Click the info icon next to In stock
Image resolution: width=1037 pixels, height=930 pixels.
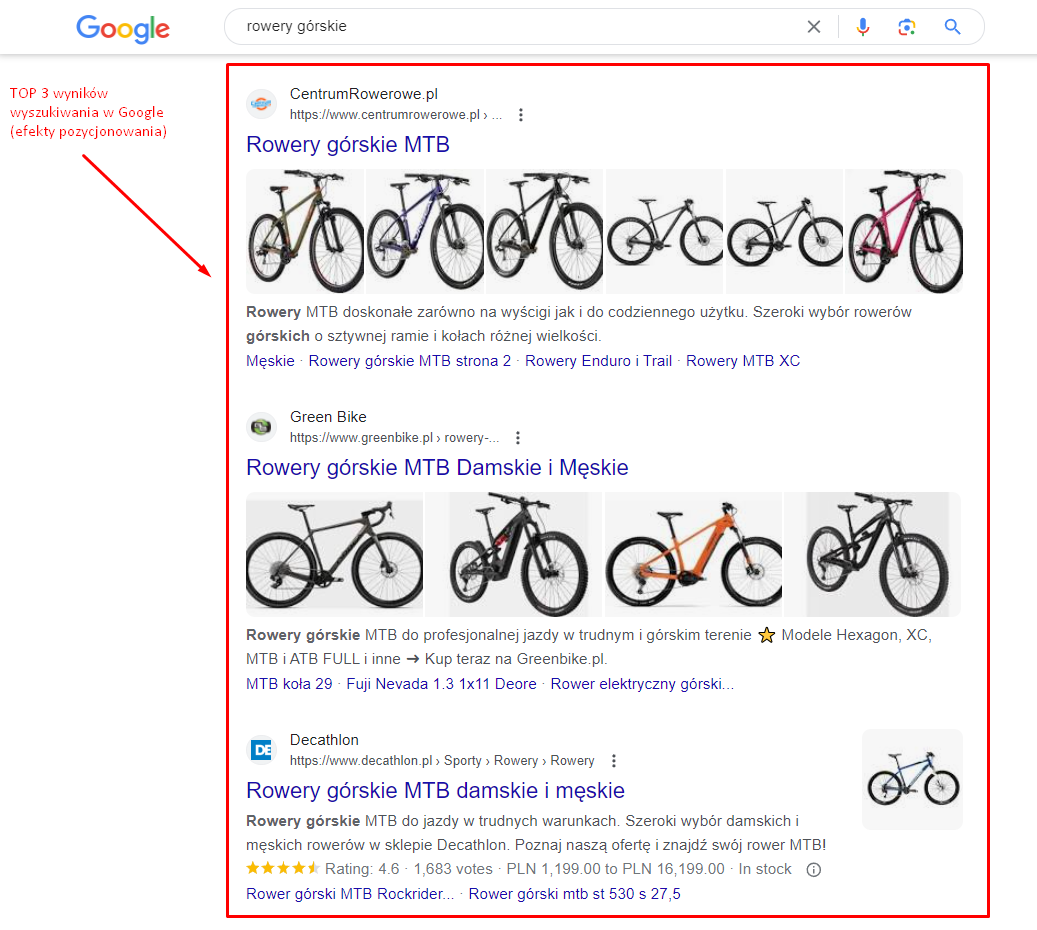(x=813, y=870)
